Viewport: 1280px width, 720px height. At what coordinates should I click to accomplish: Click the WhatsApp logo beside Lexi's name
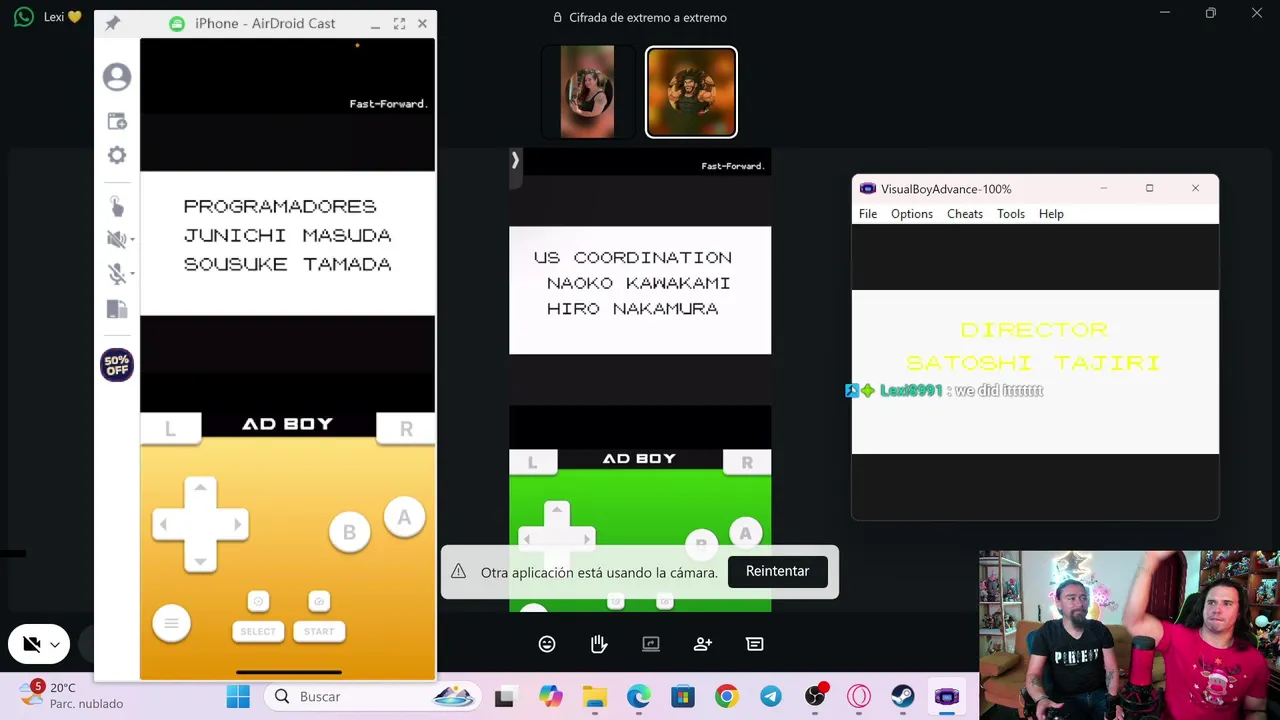[24, 17]
